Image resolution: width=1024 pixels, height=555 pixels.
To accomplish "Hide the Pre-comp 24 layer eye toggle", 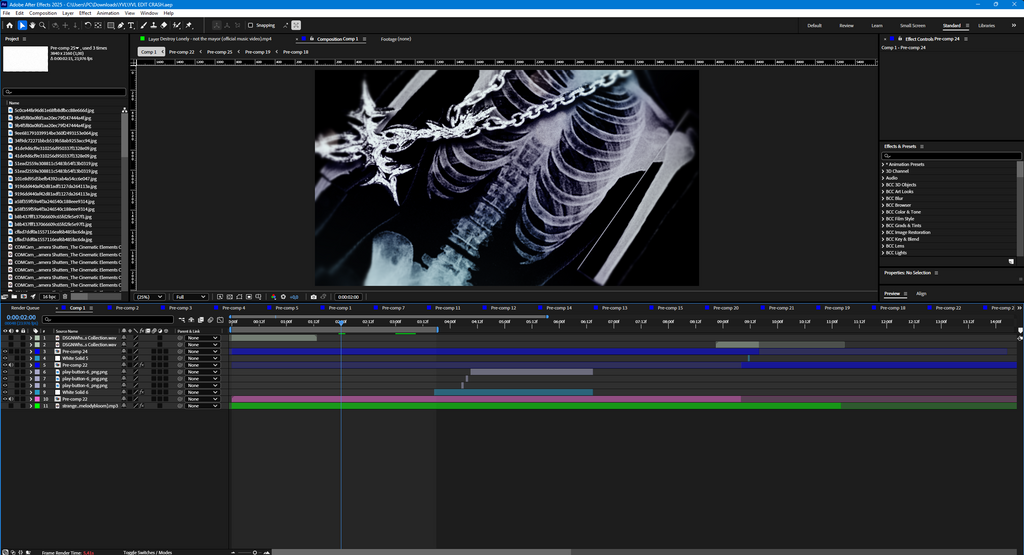I will (x=5, y=352).
